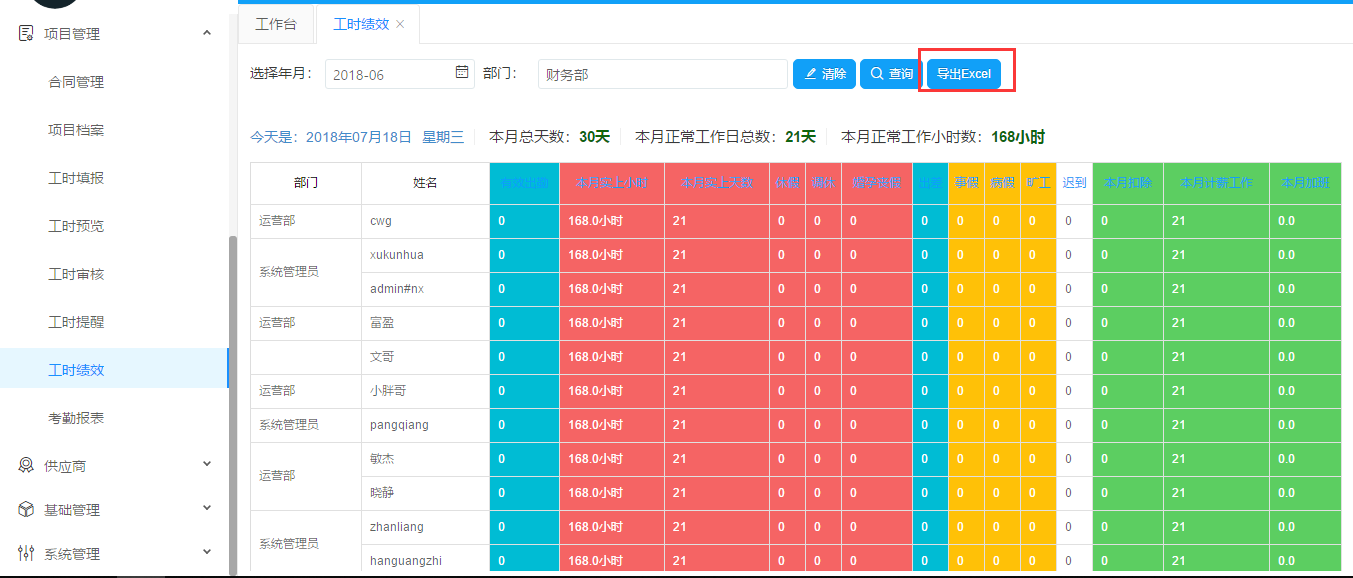
Task: Open 工时填报 in the sidebar
Action: tap(76, 178)
